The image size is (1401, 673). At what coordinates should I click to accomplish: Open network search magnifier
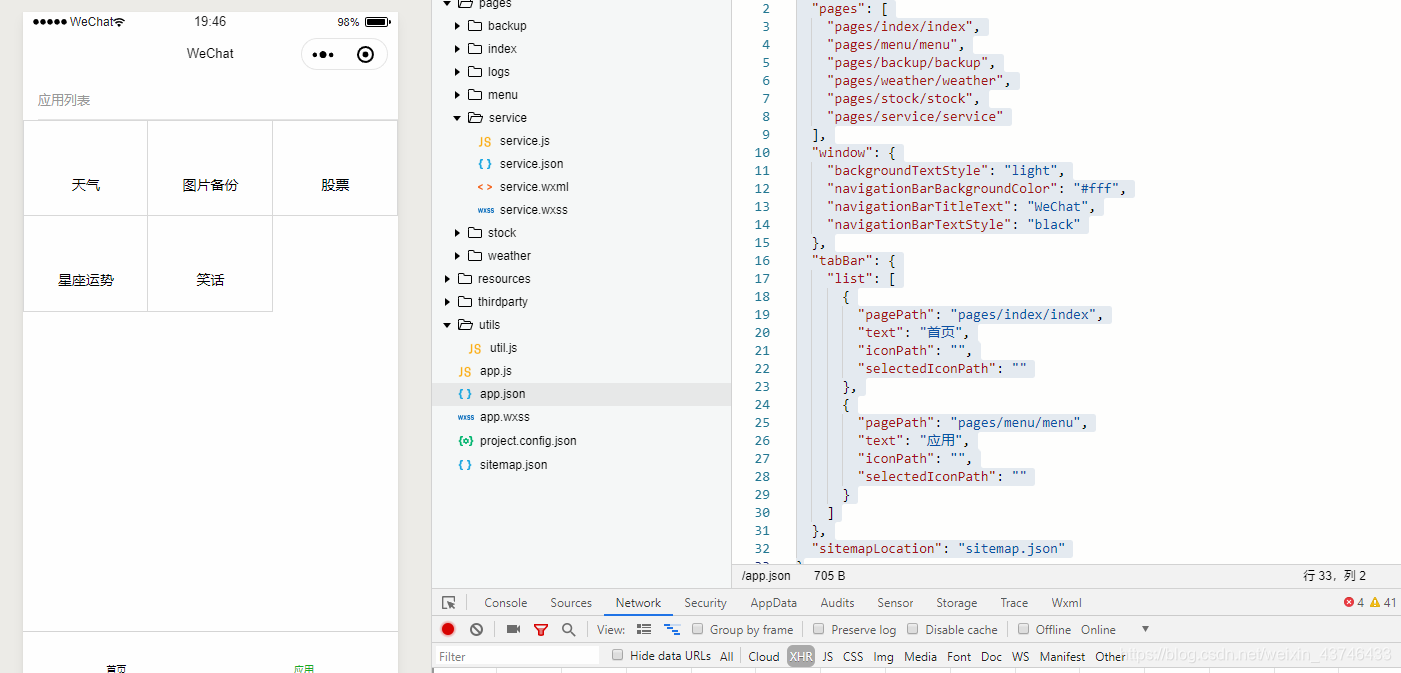point(568,629)
